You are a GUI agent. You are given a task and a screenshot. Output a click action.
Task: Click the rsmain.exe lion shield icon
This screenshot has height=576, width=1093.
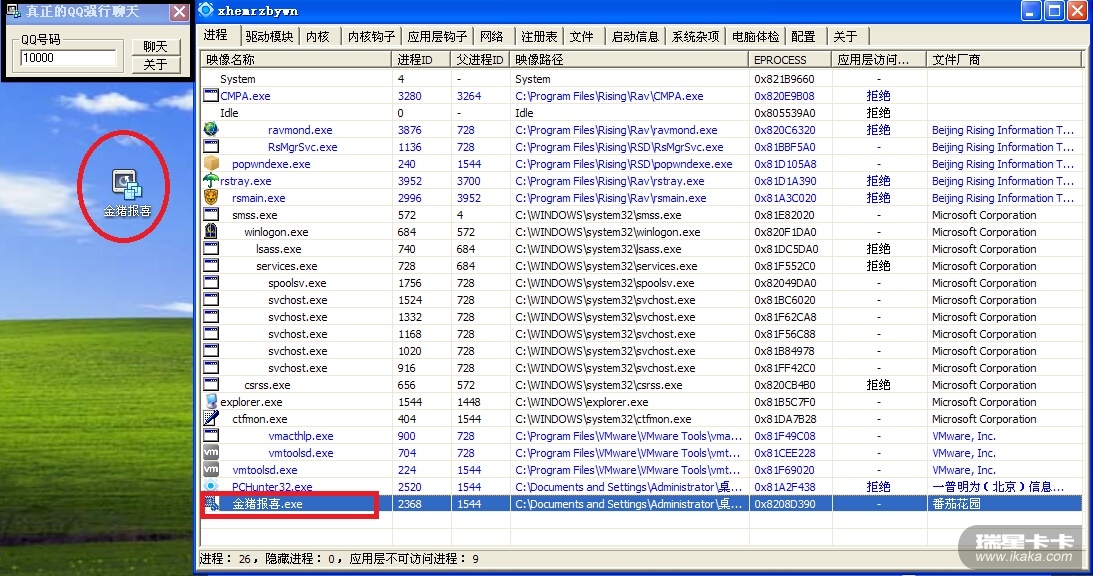211,197
